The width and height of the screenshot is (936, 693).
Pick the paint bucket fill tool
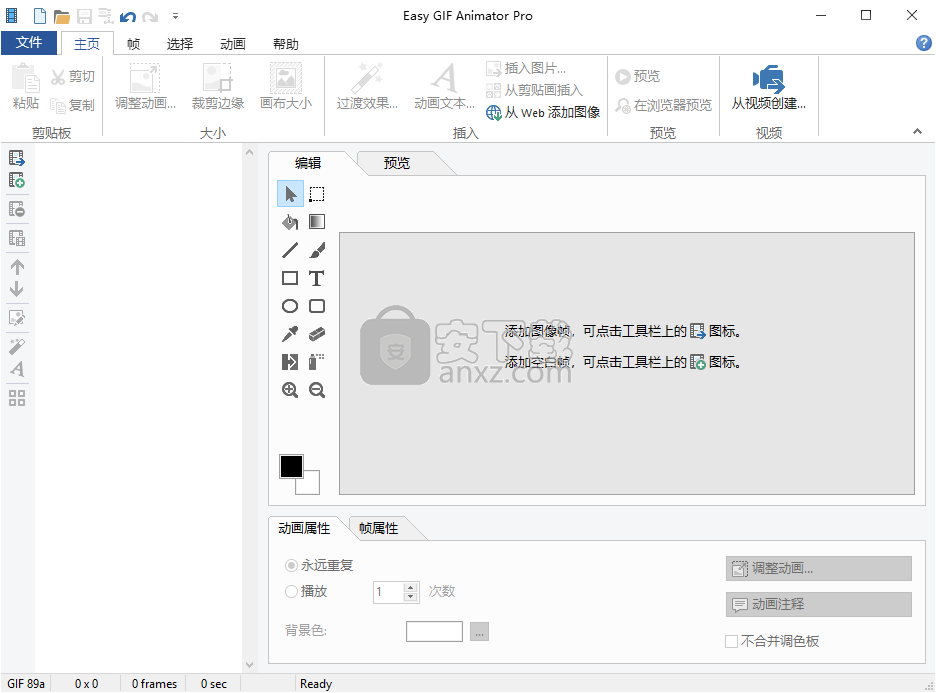(290, 222)
